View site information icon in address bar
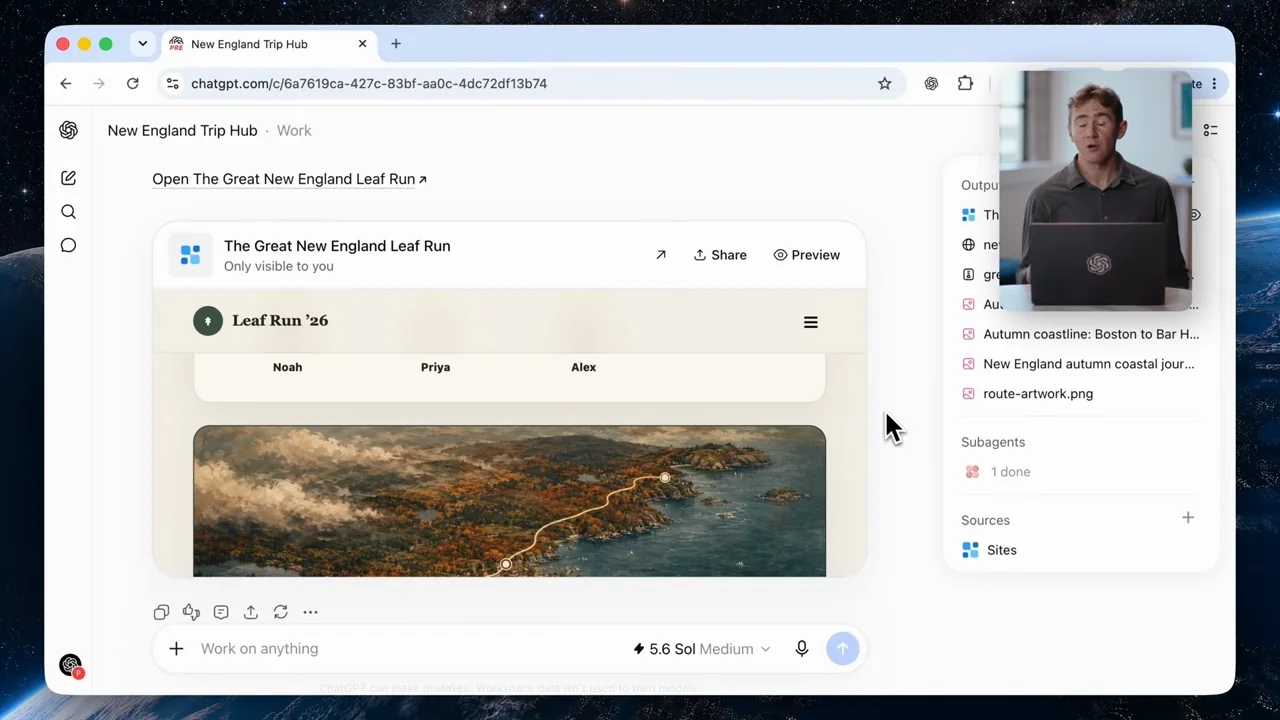 tap(172, 84)
